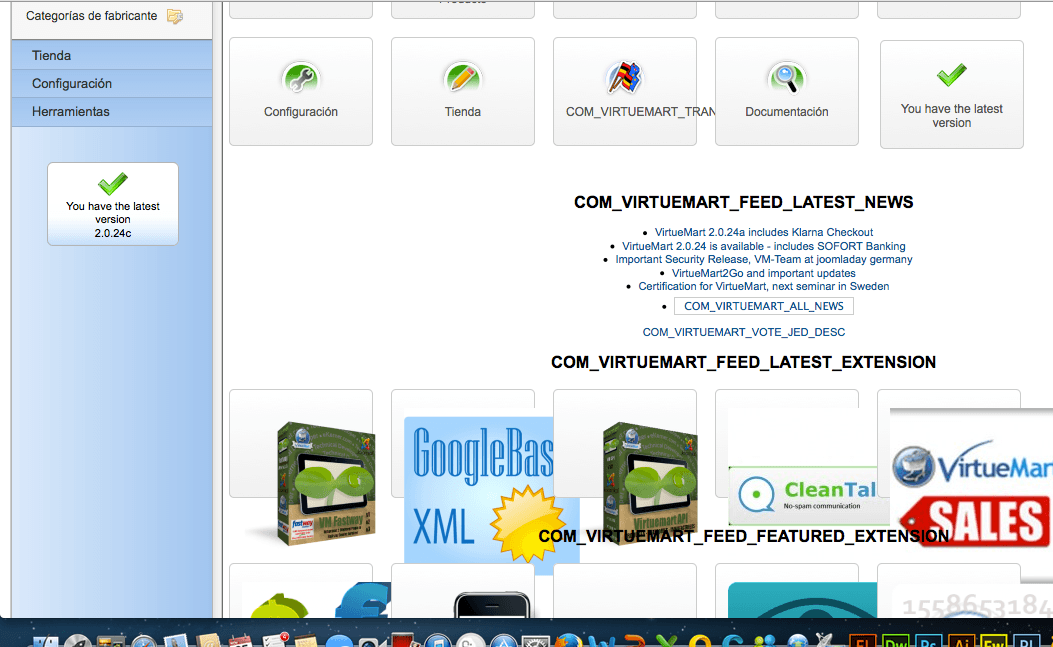Follow the COM_VIRTUEMART_VOTE_JED_DESC link
The height and width of the screenshot is (647, 1053).
[x=743, y=332]
